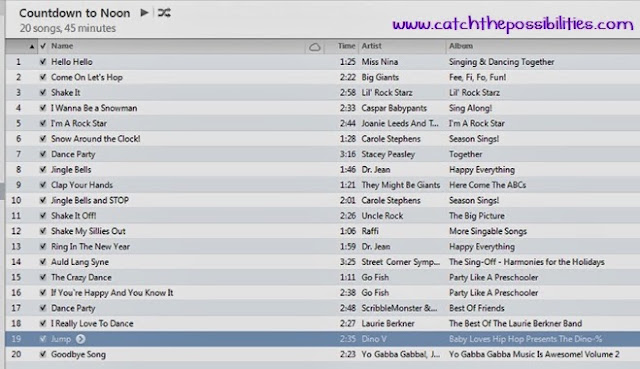Uncheck the Shake It song checkbox
The width and height of the screenshot is (640, 369).
[43, 93]
